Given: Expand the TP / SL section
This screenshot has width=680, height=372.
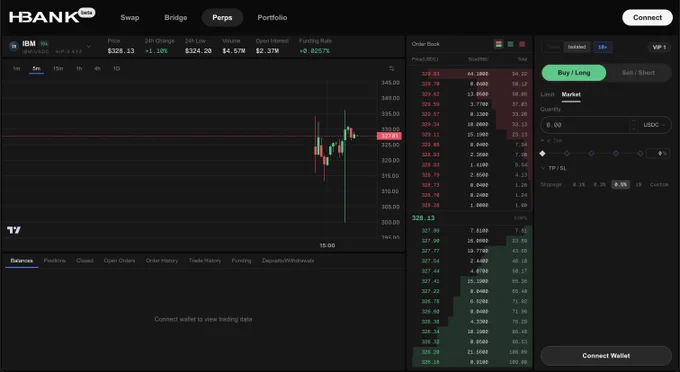Looking at the screenshot, I should [554, 168].
